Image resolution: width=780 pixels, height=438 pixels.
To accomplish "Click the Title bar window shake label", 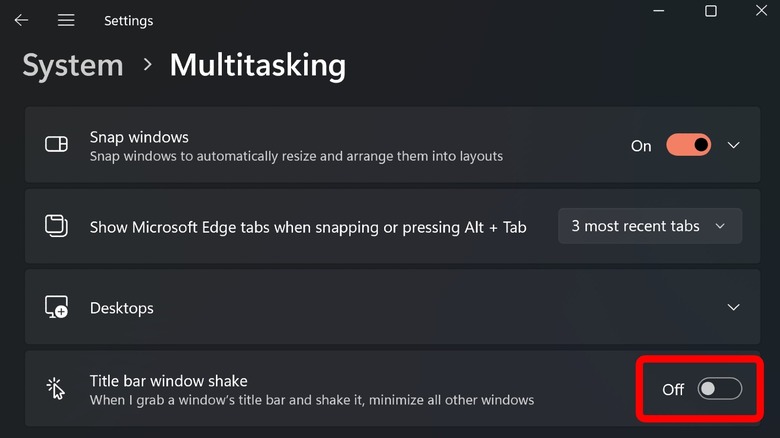I will pos(169,380).
